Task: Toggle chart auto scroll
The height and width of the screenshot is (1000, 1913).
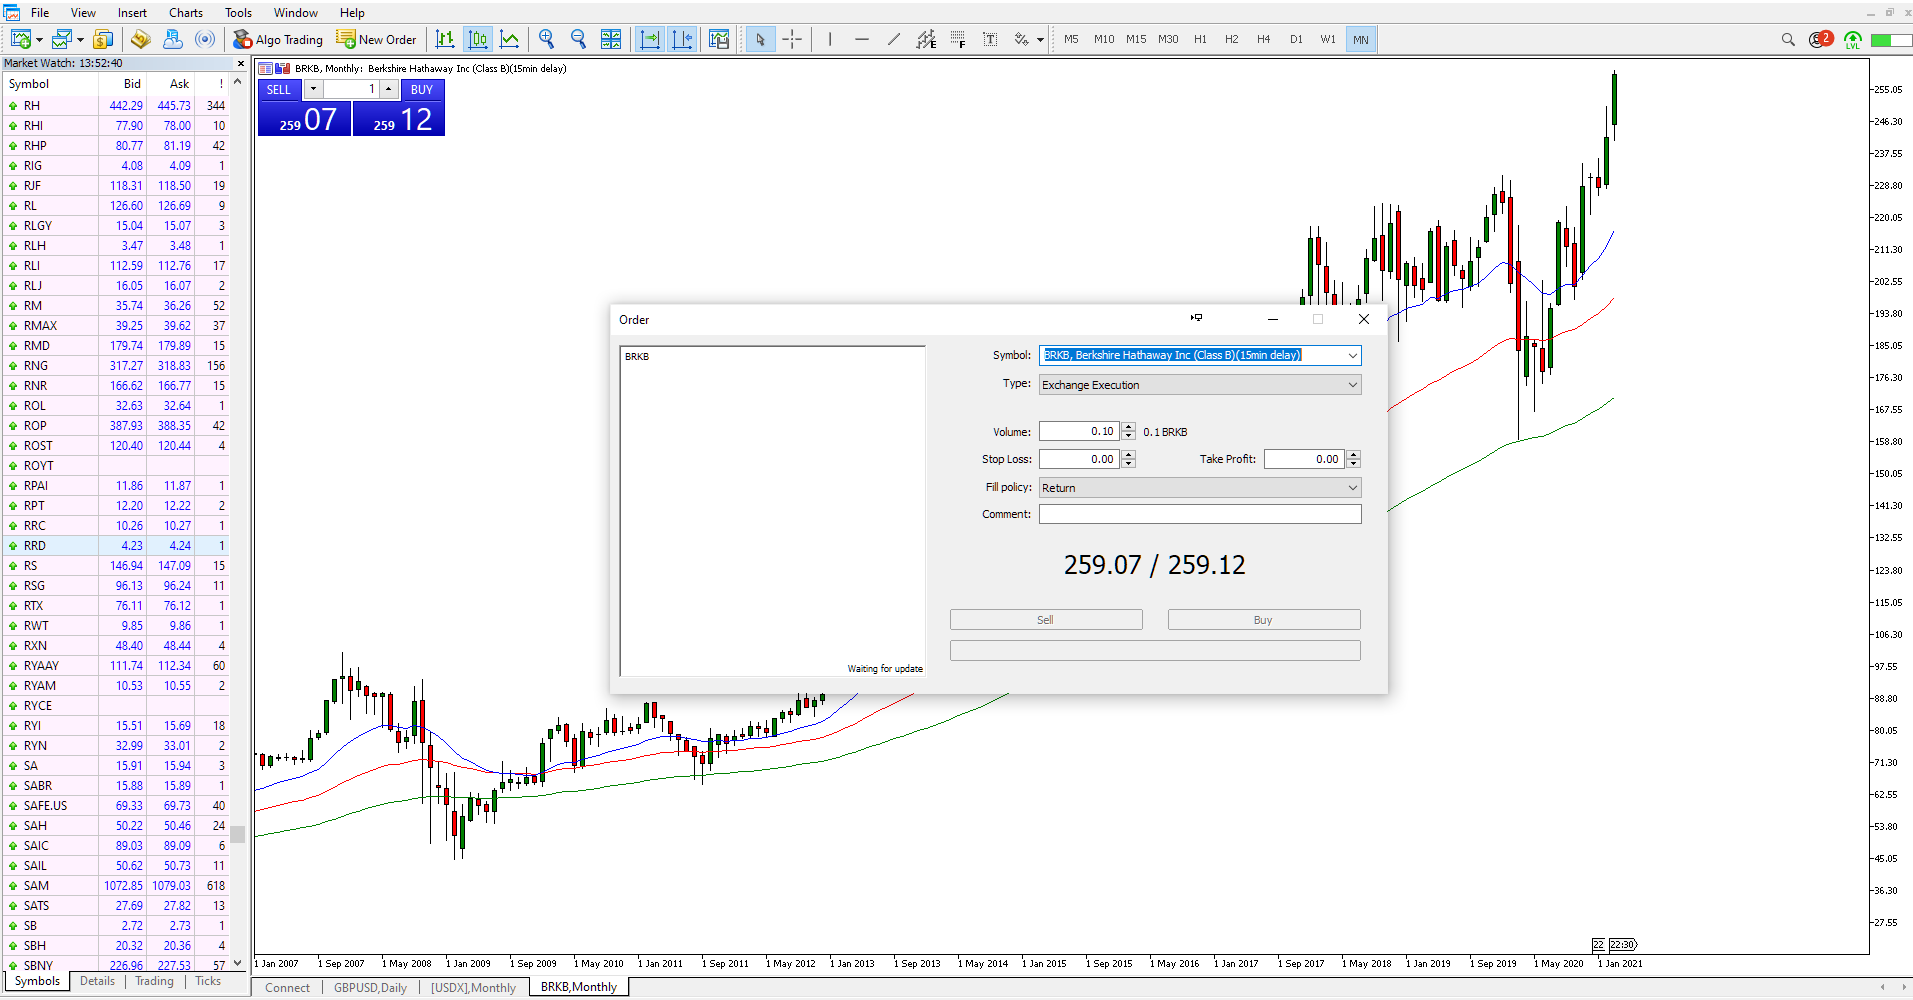Action: click(x=650, y=39)
